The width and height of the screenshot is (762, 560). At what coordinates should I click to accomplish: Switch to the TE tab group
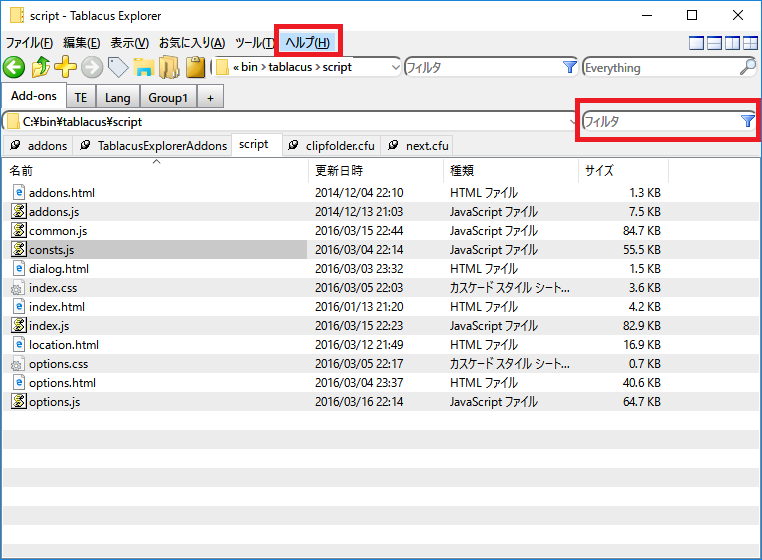point(81,98)
